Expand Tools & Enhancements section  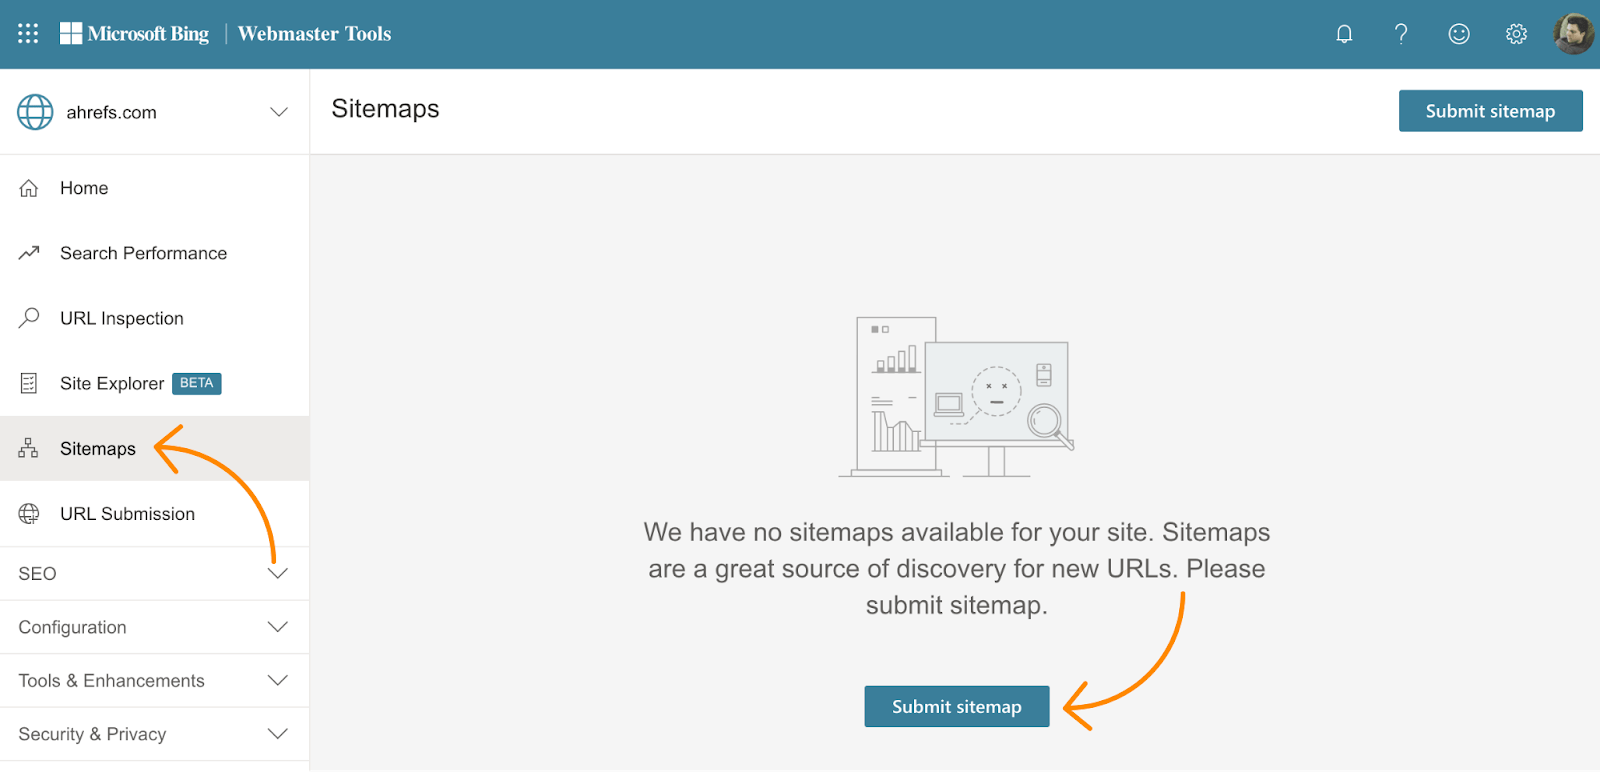(155, 681)
